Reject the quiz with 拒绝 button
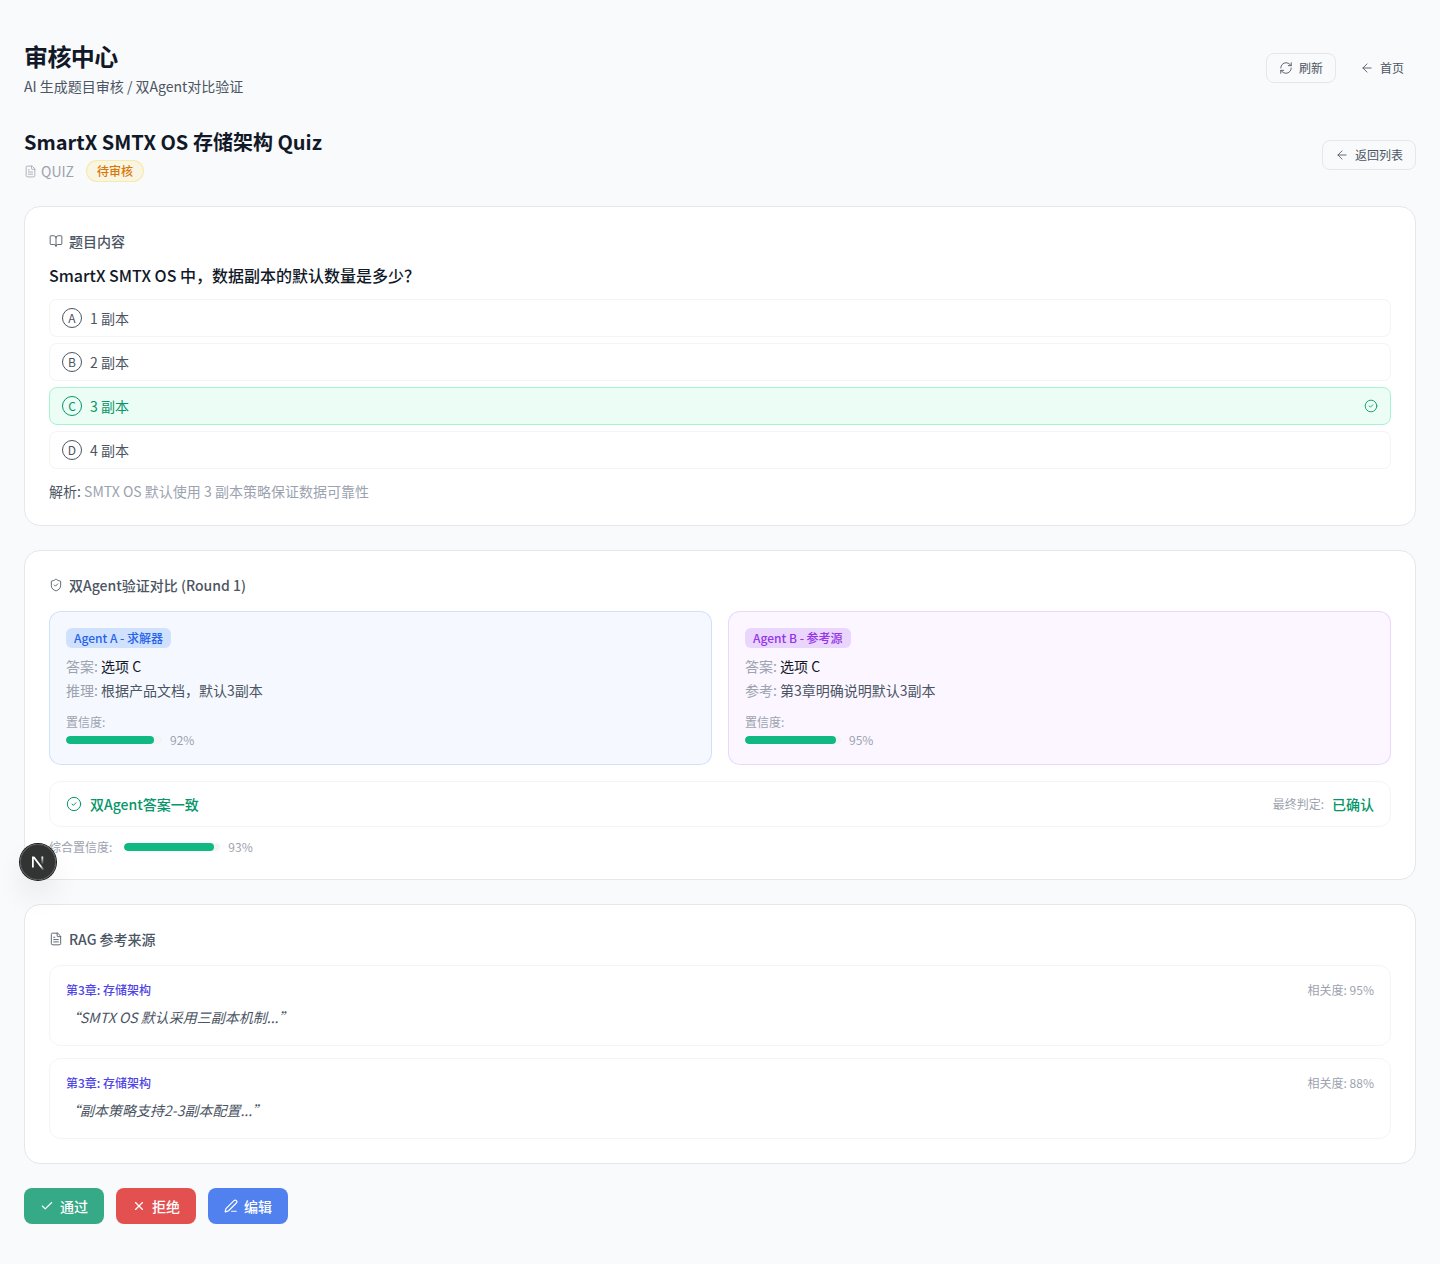Viewport: 1440px width, 1264px height. tap(156, 1206)
